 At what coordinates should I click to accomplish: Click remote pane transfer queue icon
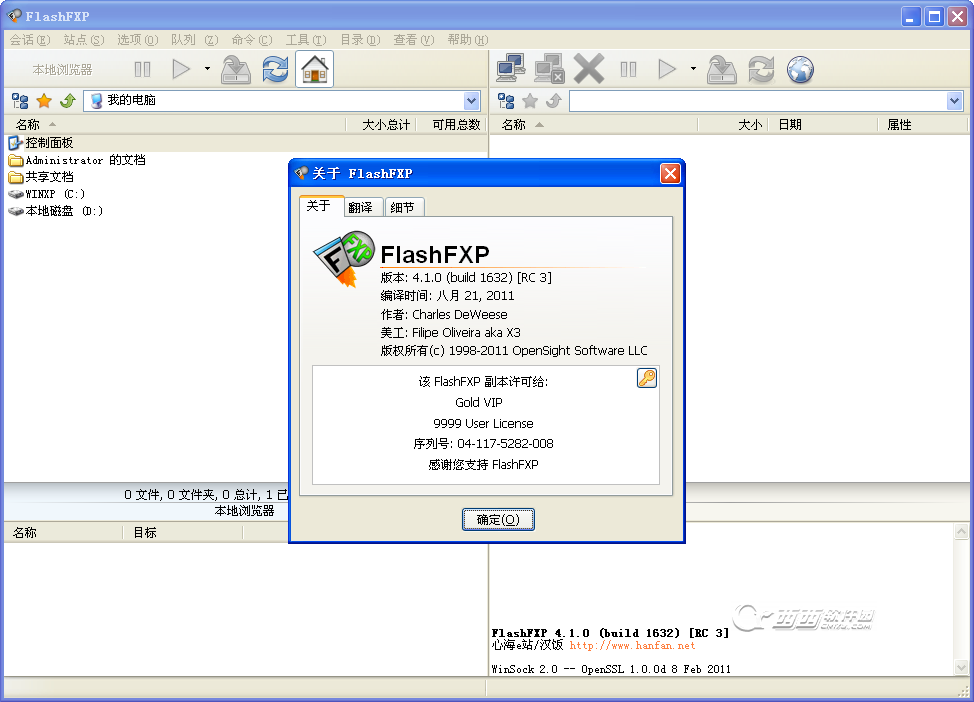pyautogui.click(x=722, y=69)
